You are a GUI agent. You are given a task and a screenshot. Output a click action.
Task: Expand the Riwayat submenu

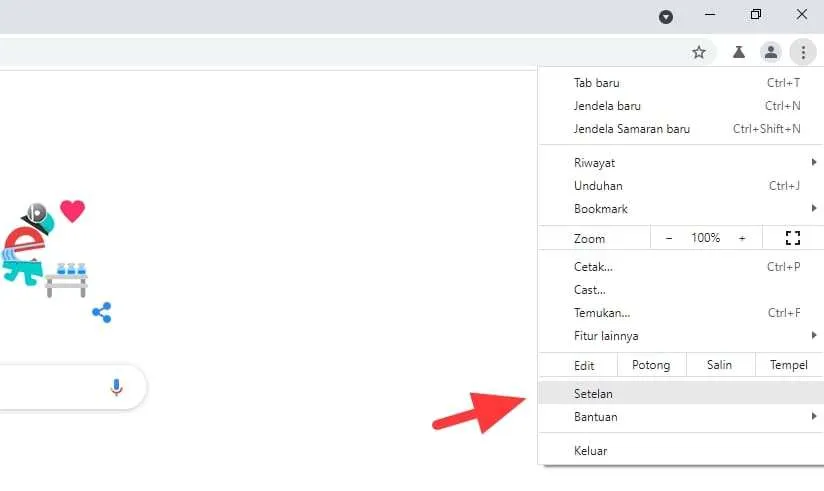pos(681,163)
